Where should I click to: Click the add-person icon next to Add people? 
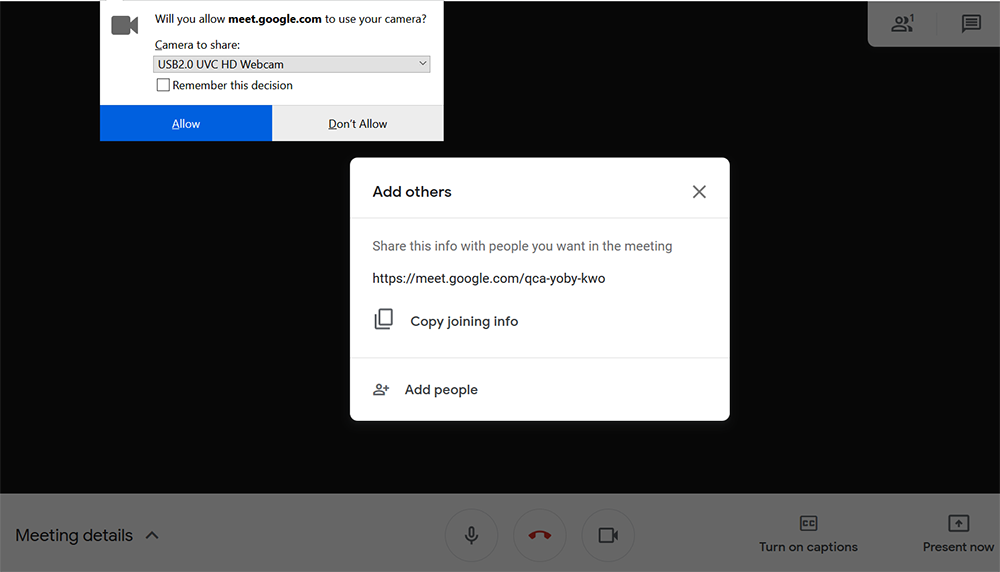click(381, 390)
